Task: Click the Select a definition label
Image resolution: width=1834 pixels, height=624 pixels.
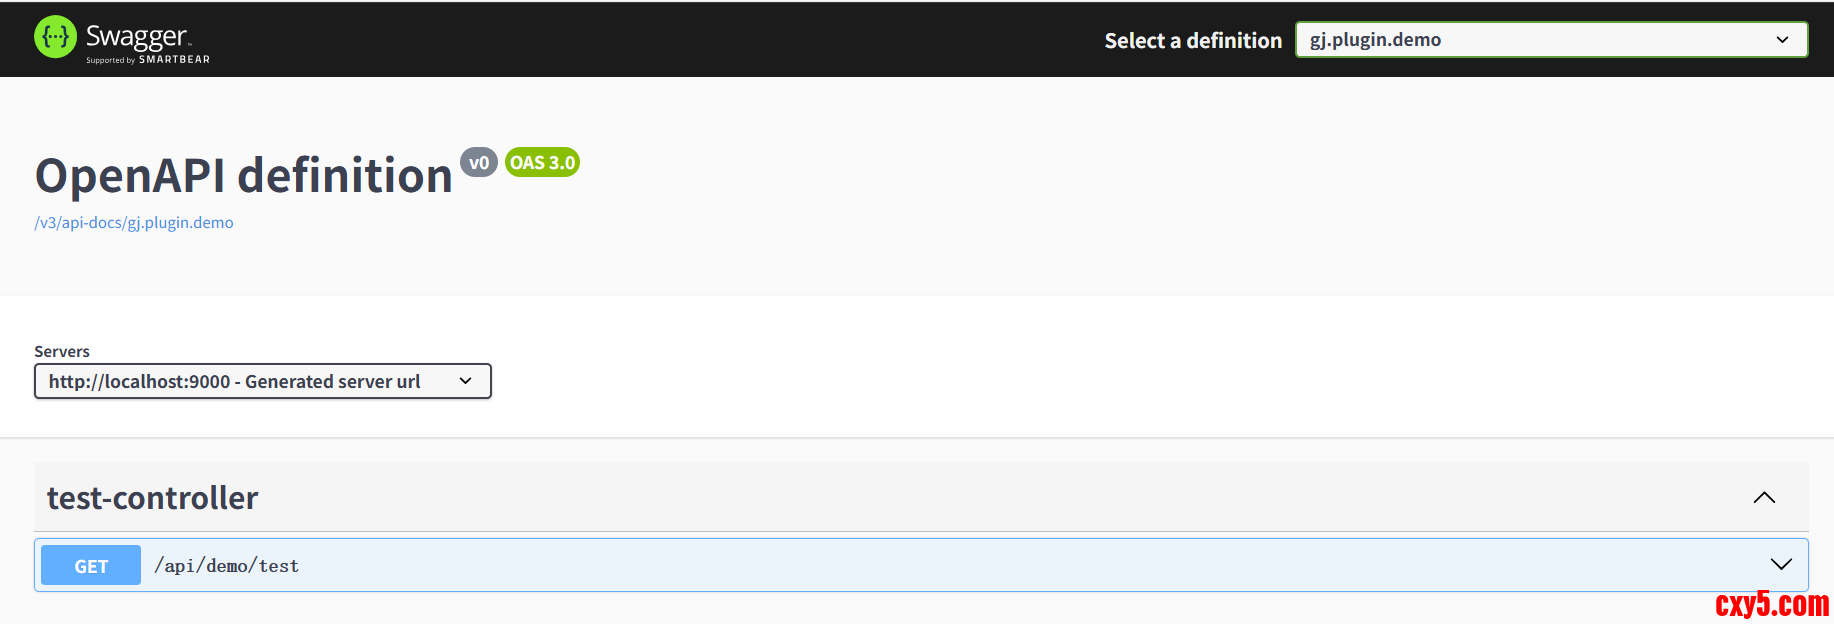Action: click(1192, 41)
